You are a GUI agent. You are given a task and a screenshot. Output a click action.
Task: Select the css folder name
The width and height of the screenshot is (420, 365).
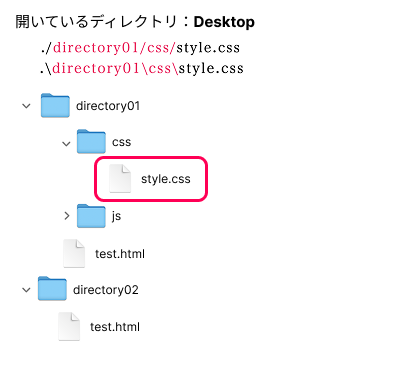click(x=122, y=142)
